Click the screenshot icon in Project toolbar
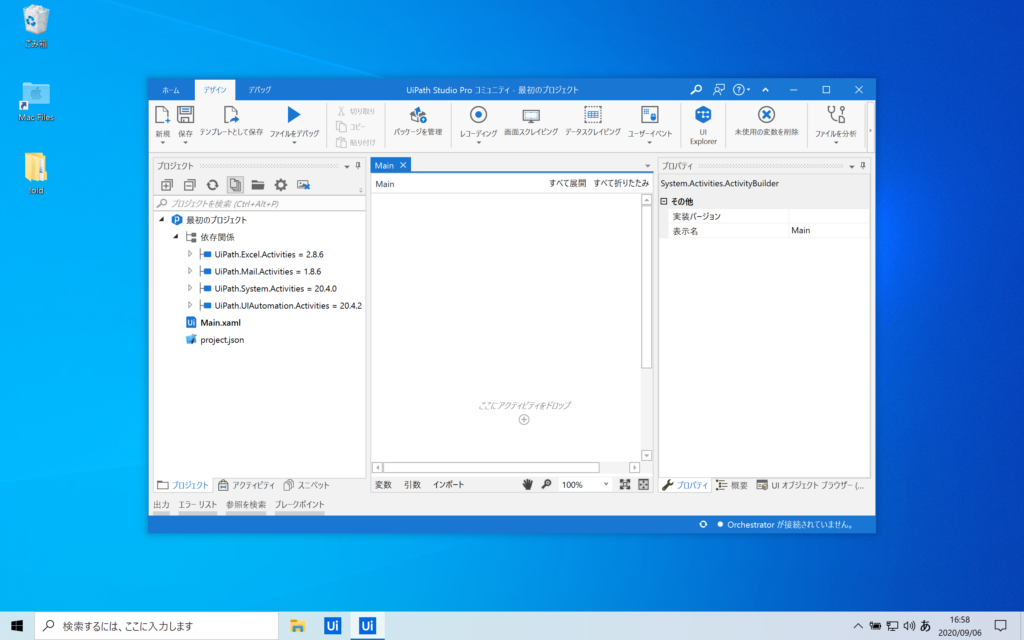The width and height of the screenshot is (1024, 640). coord(303,185)
